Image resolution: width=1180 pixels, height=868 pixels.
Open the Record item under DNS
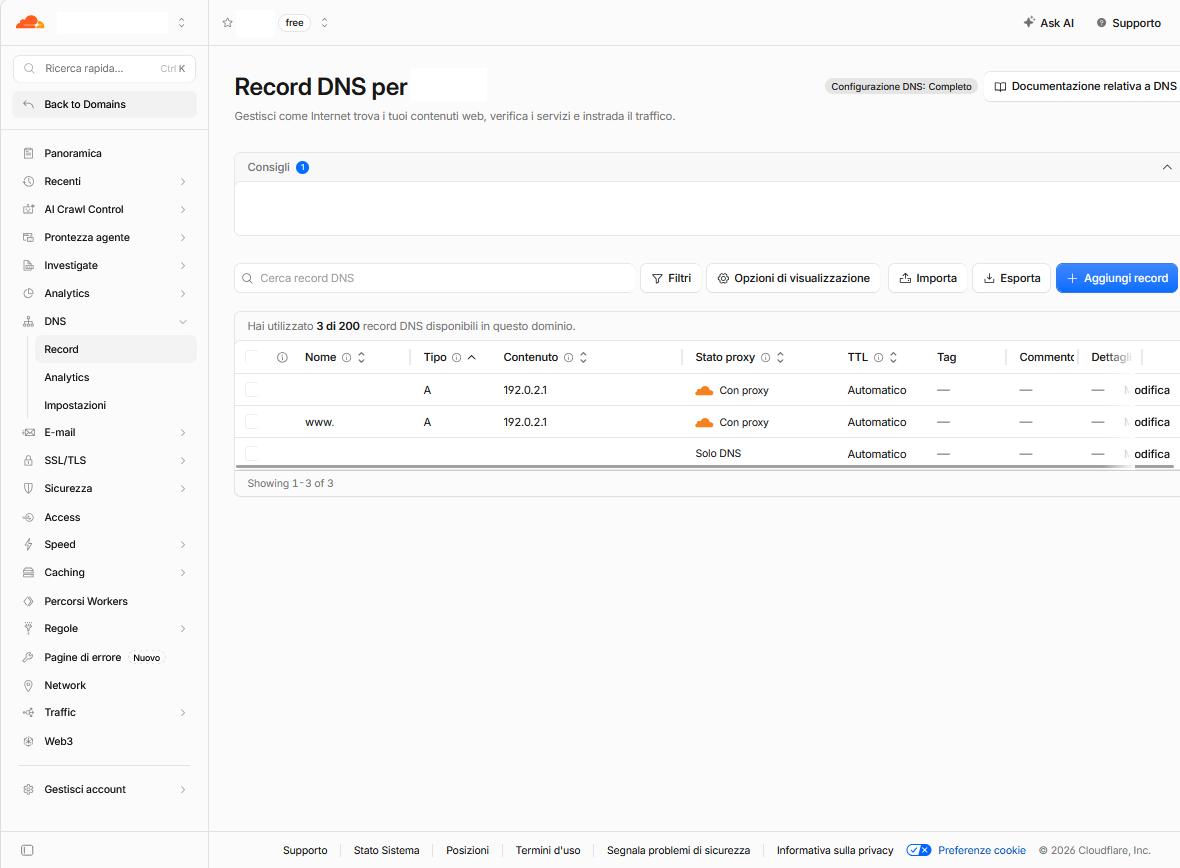click(x=116, y=349)
